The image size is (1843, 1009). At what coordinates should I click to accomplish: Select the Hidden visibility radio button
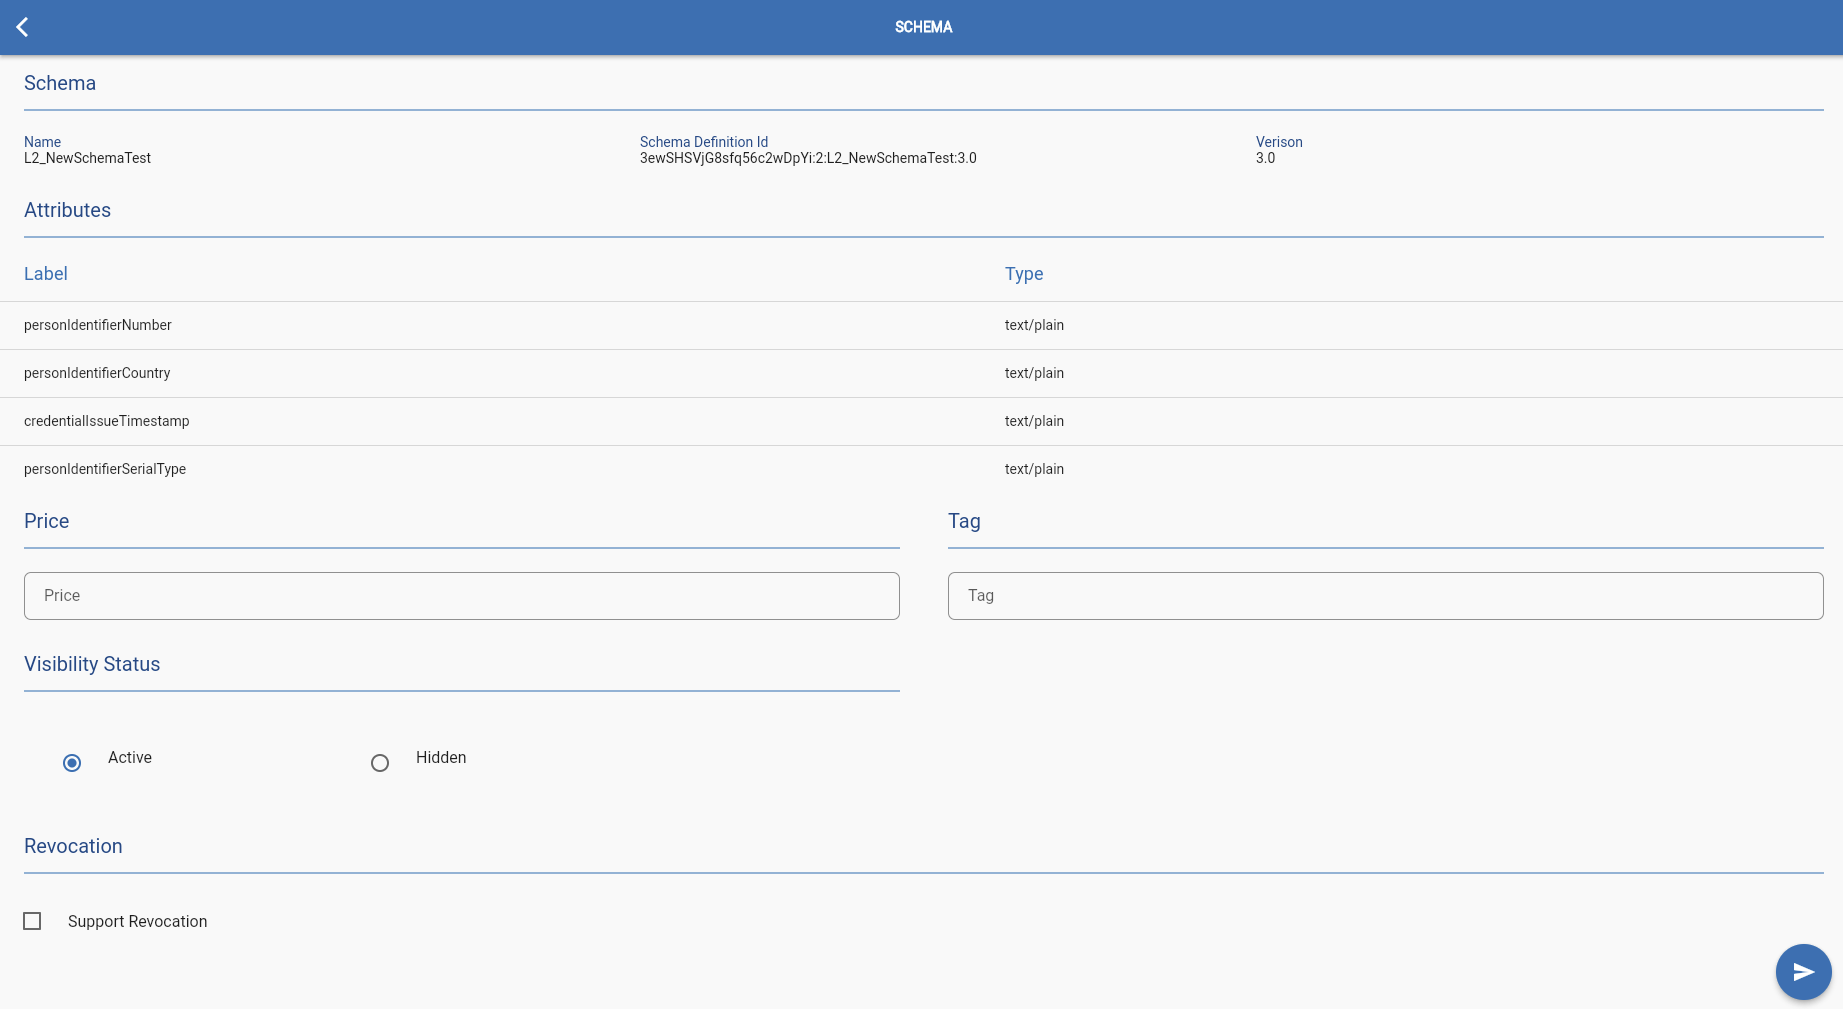(x=380, y=763)
